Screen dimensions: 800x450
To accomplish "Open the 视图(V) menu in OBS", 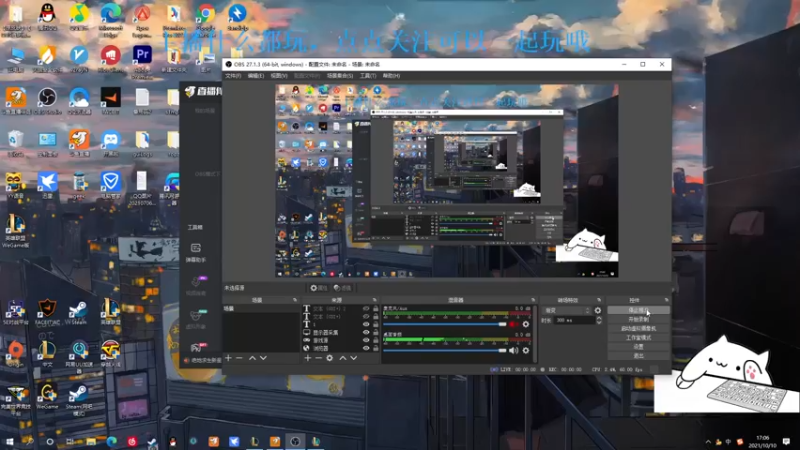I will click(279, 76).
